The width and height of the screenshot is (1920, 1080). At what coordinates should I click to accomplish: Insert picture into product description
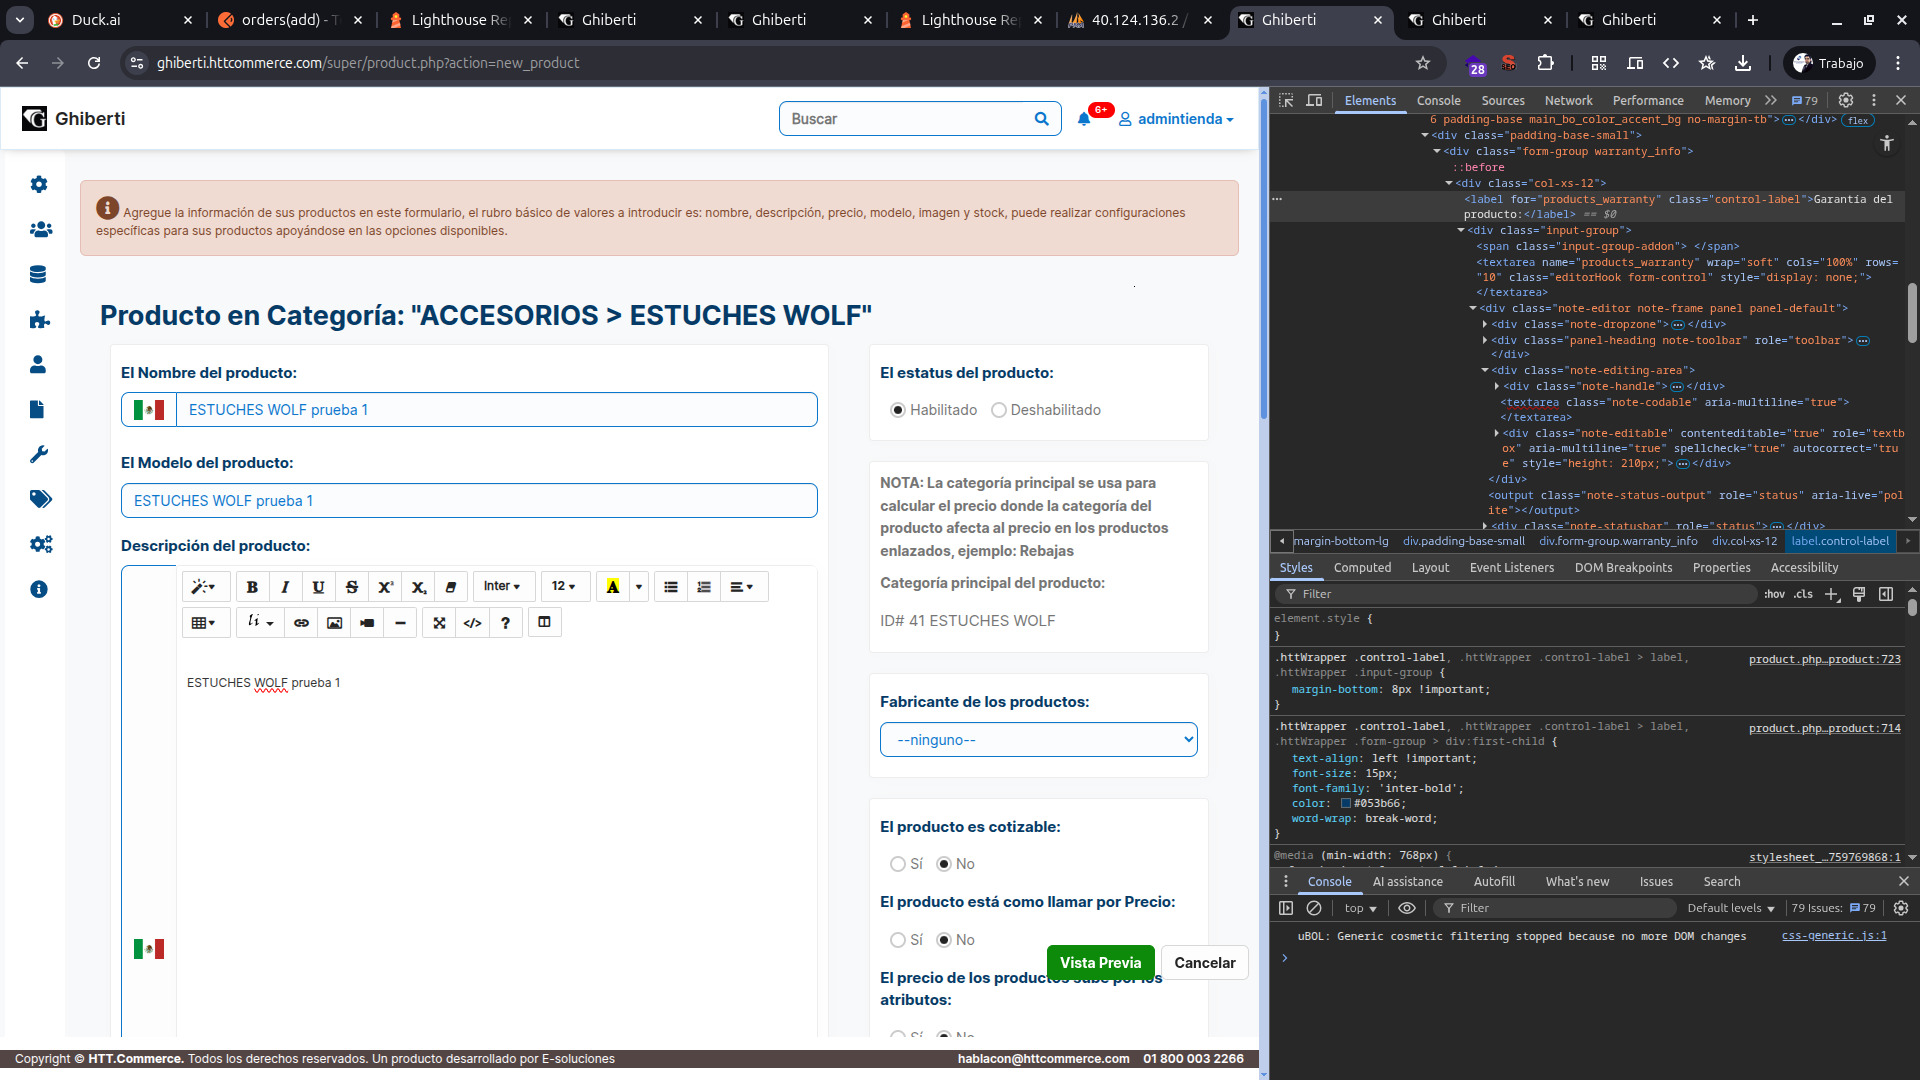click(x=334, y=623)
